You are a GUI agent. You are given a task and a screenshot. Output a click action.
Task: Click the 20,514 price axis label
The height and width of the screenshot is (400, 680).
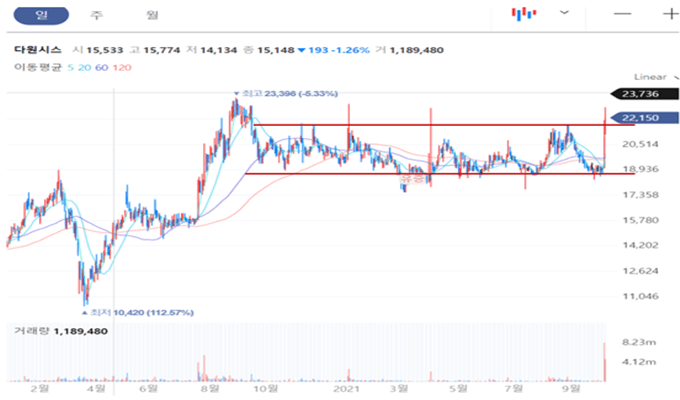coord(640,144)
